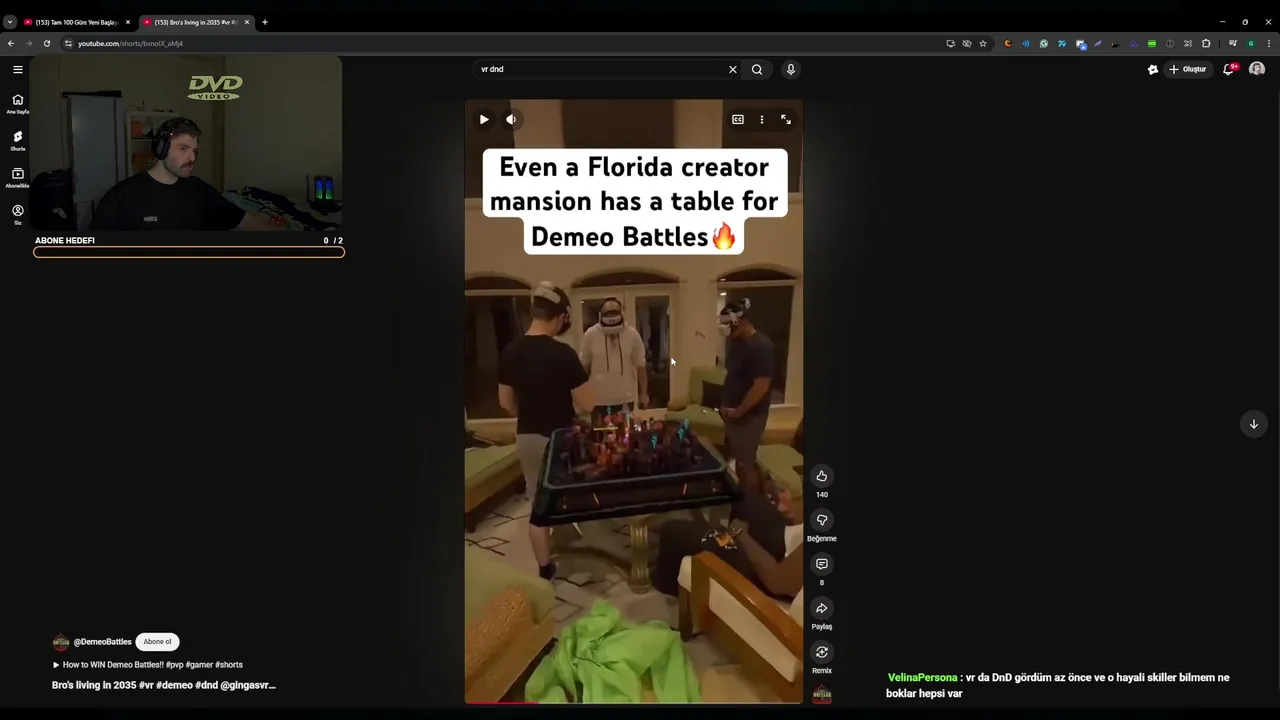Open a new browser tab
Screen dimensions: 1280x720
(265, 22)
